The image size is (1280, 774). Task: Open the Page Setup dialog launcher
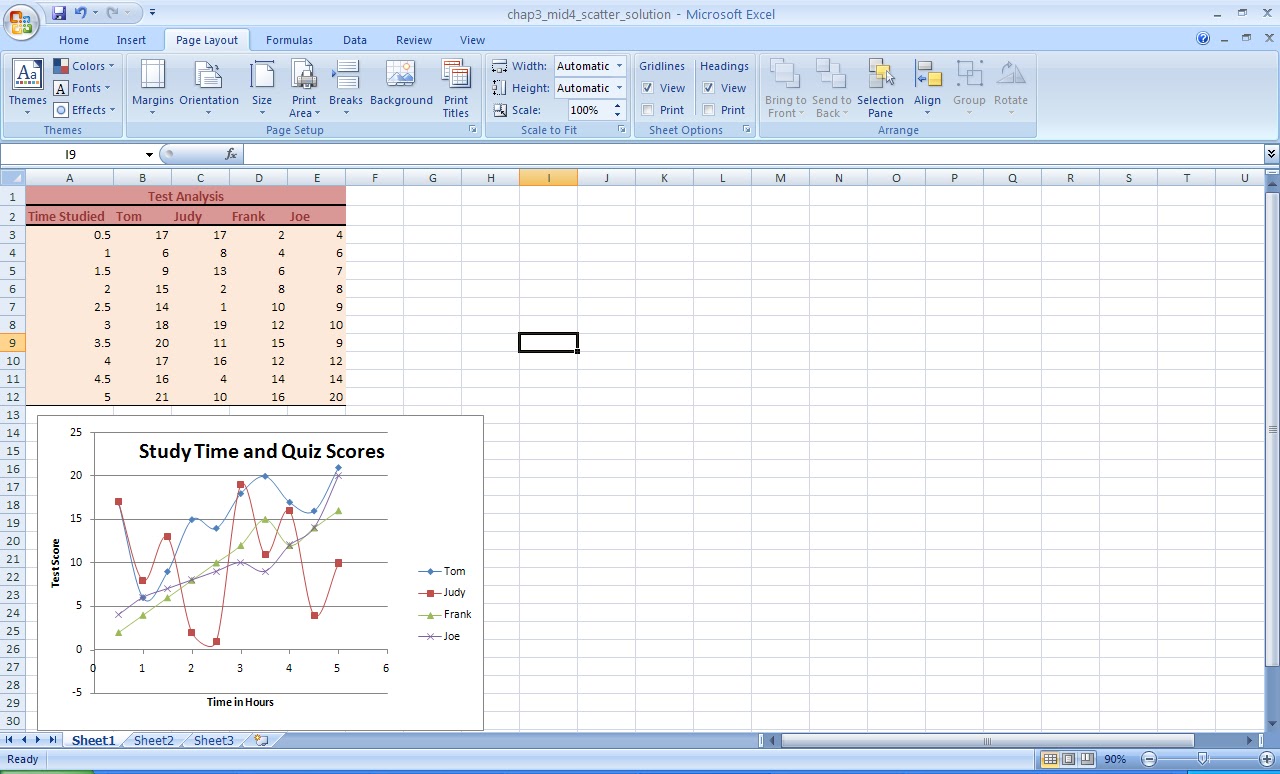[x=473, y=130]
